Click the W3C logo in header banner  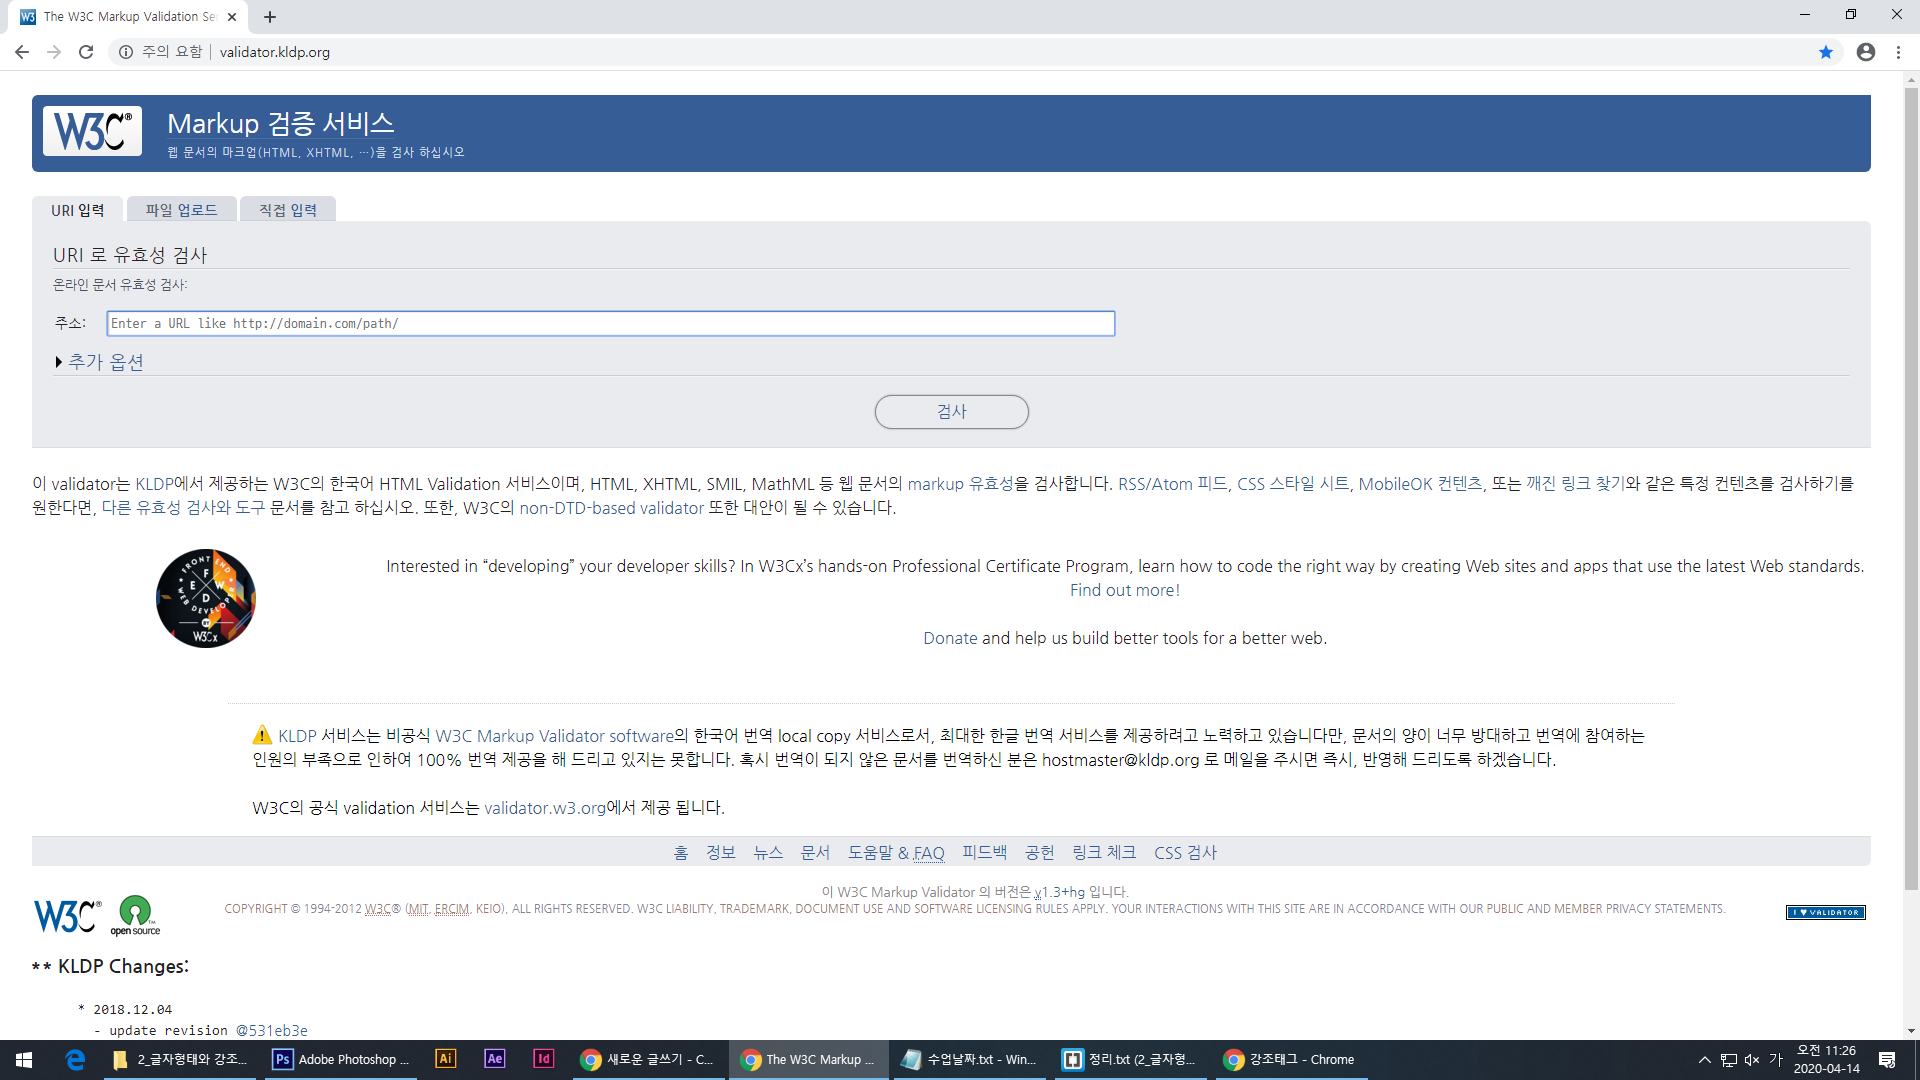(x=92, y=131)
